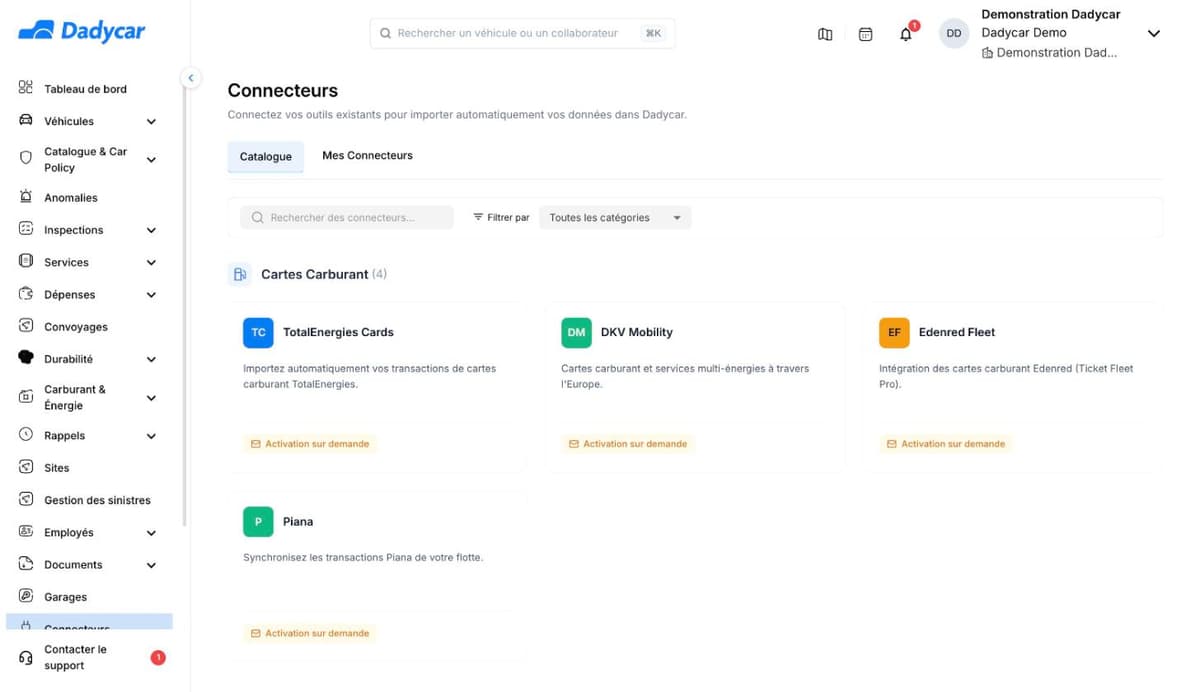Open the calendar icon in the header
1200x692 pixels.
[866, 34]
